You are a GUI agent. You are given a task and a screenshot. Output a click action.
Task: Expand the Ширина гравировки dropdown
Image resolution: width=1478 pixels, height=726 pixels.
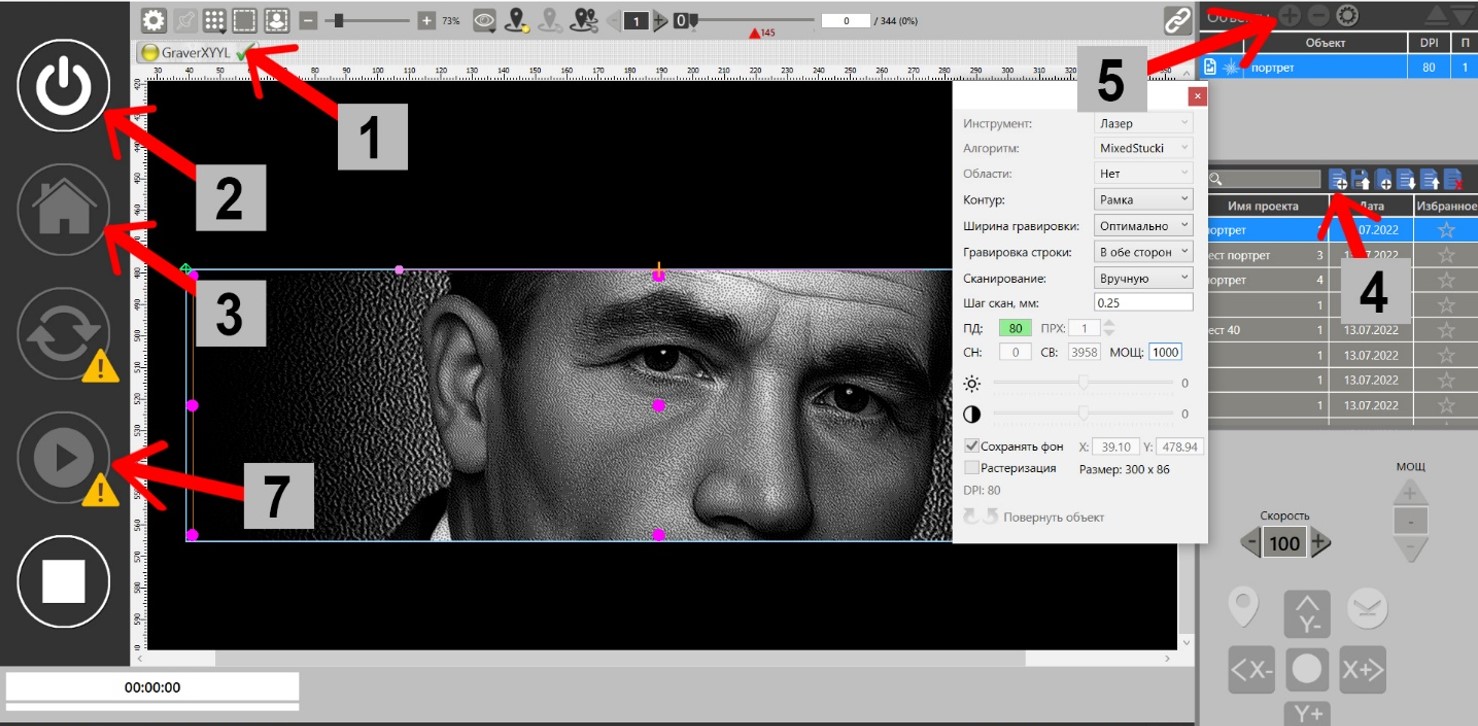pyautogui.click(x=1143, y=226)
